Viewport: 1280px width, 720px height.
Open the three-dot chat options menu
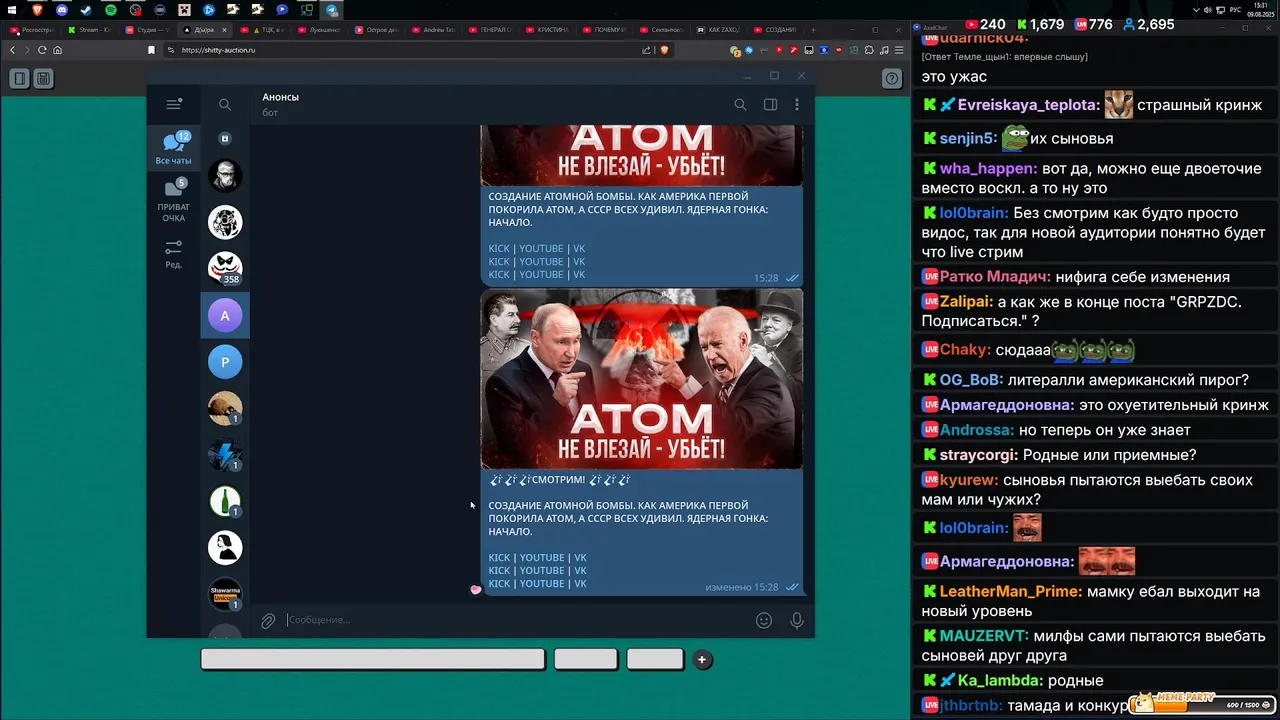pos(797,104)
